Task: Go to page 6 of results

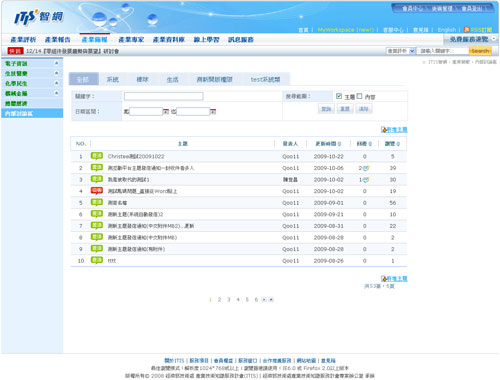Action: [x=256, y=299]
